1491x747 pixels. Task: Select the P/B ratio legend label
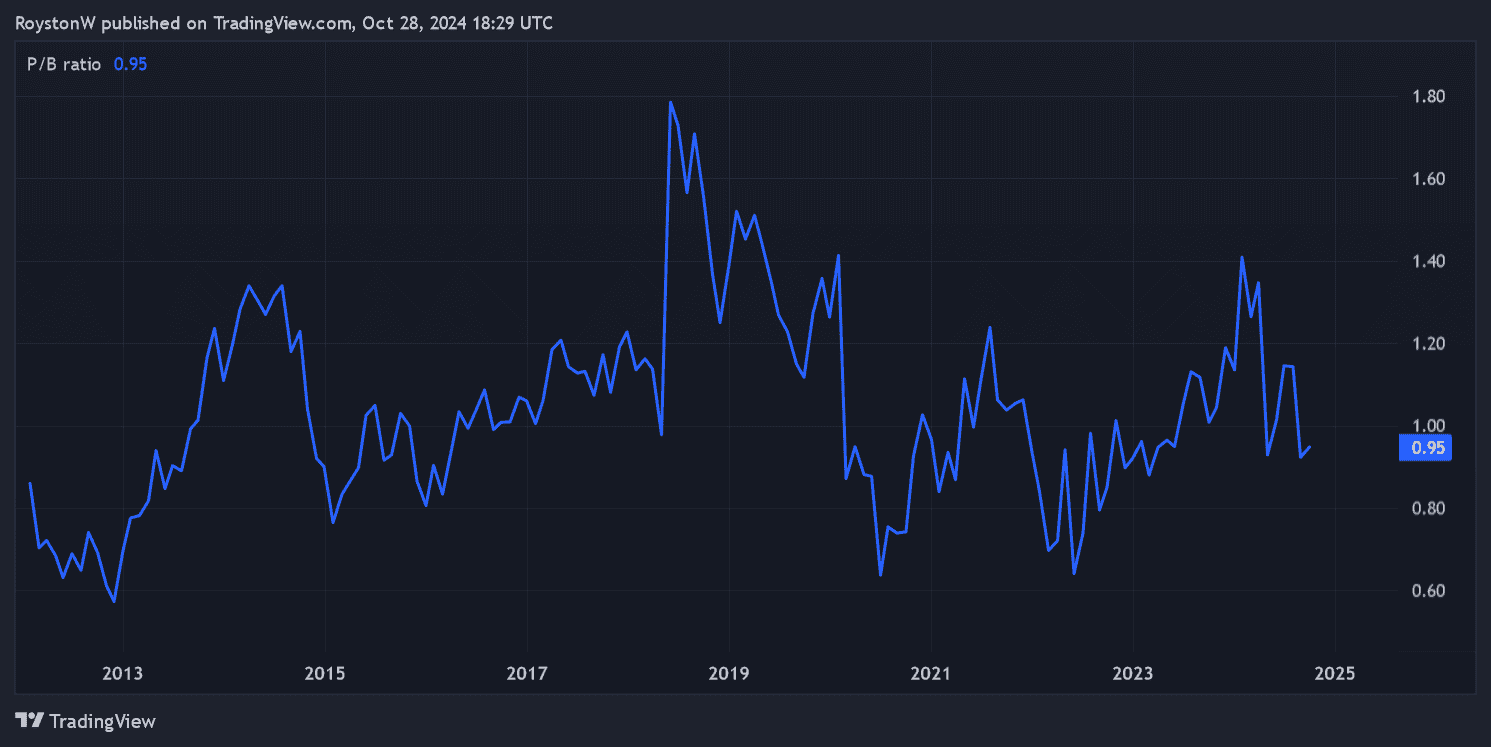(x=64, y=64)
